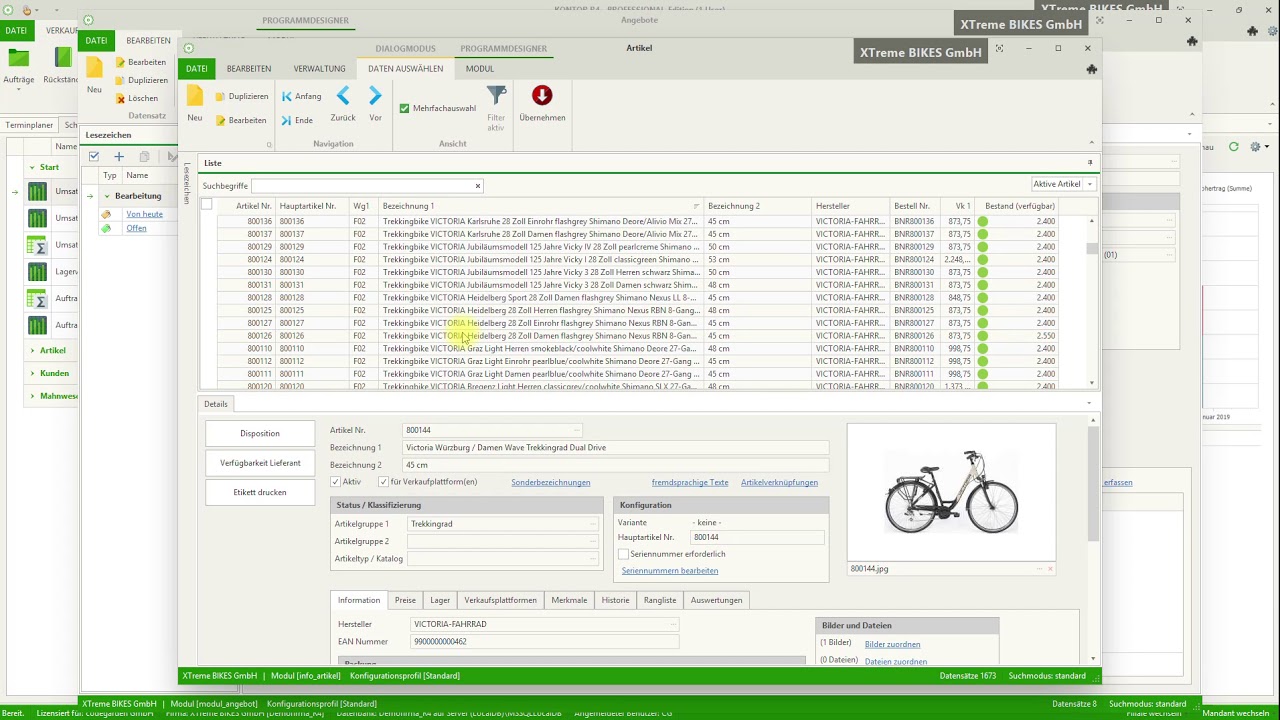Click focus icon beside Artikel minimize button
This screenshot has width=1280, height=720.
click(x=999, y=48)
